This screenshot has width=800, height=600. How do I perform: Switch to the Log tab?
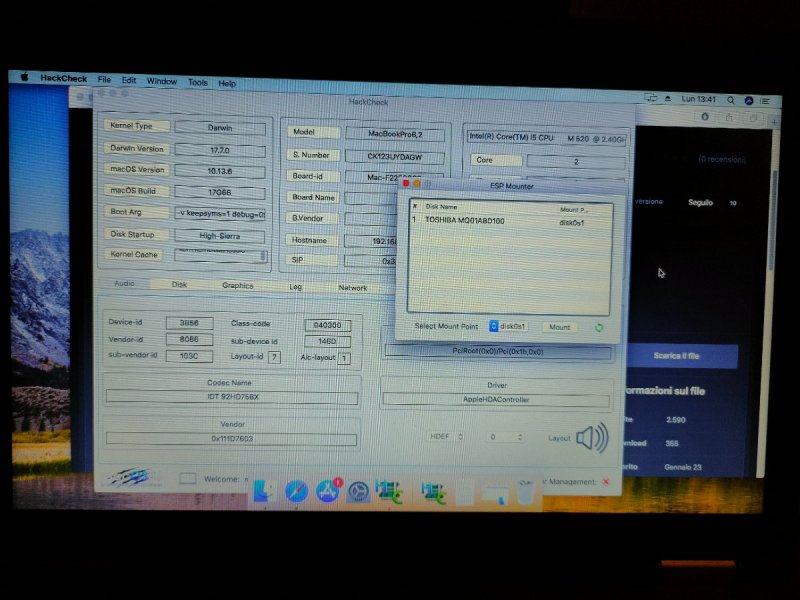click(x=295, y=287)
